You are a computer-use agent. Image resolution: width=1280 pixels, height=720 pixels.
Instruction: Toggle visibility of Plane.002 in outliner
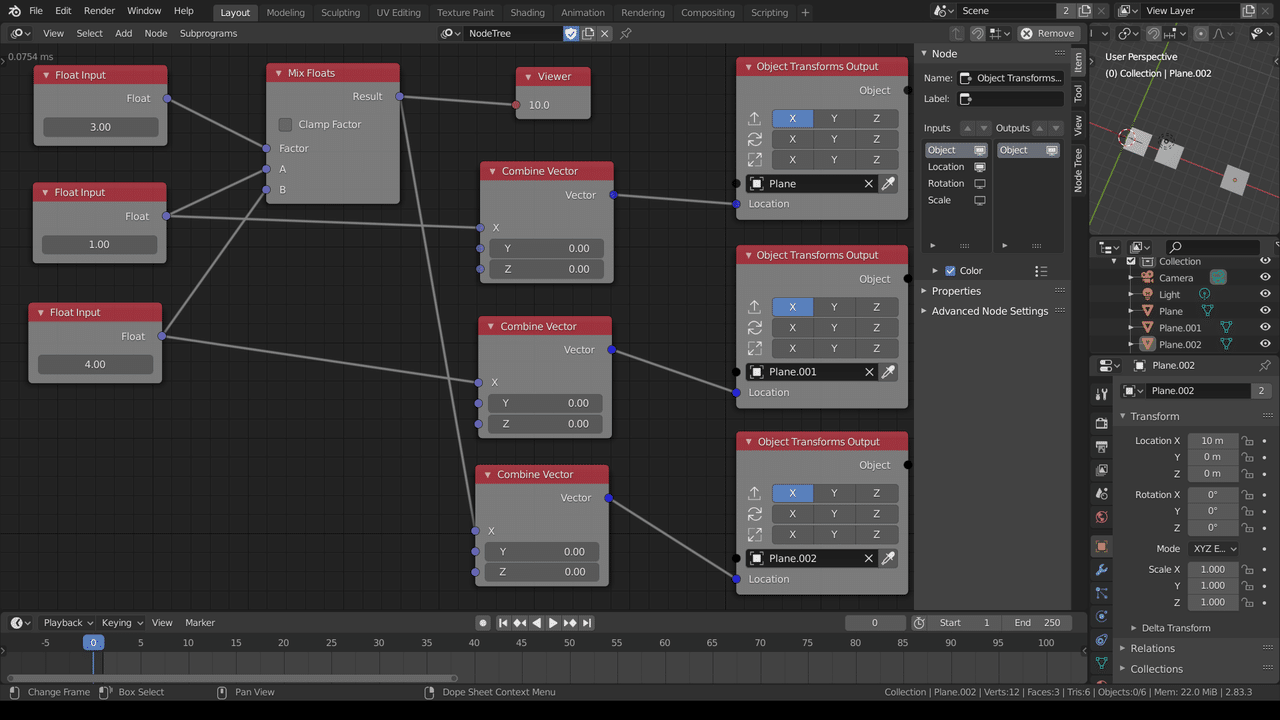click(1265, 345)
